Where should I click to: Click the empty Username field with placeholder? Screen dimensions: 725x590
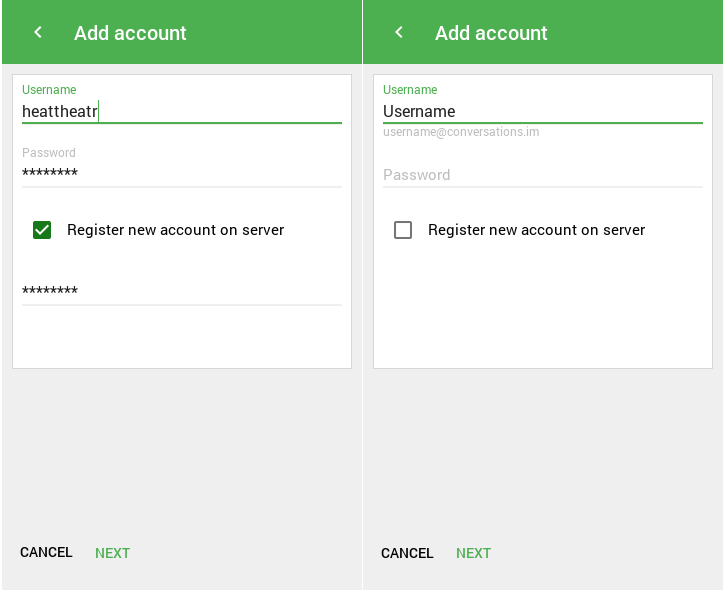click(541, 112)
